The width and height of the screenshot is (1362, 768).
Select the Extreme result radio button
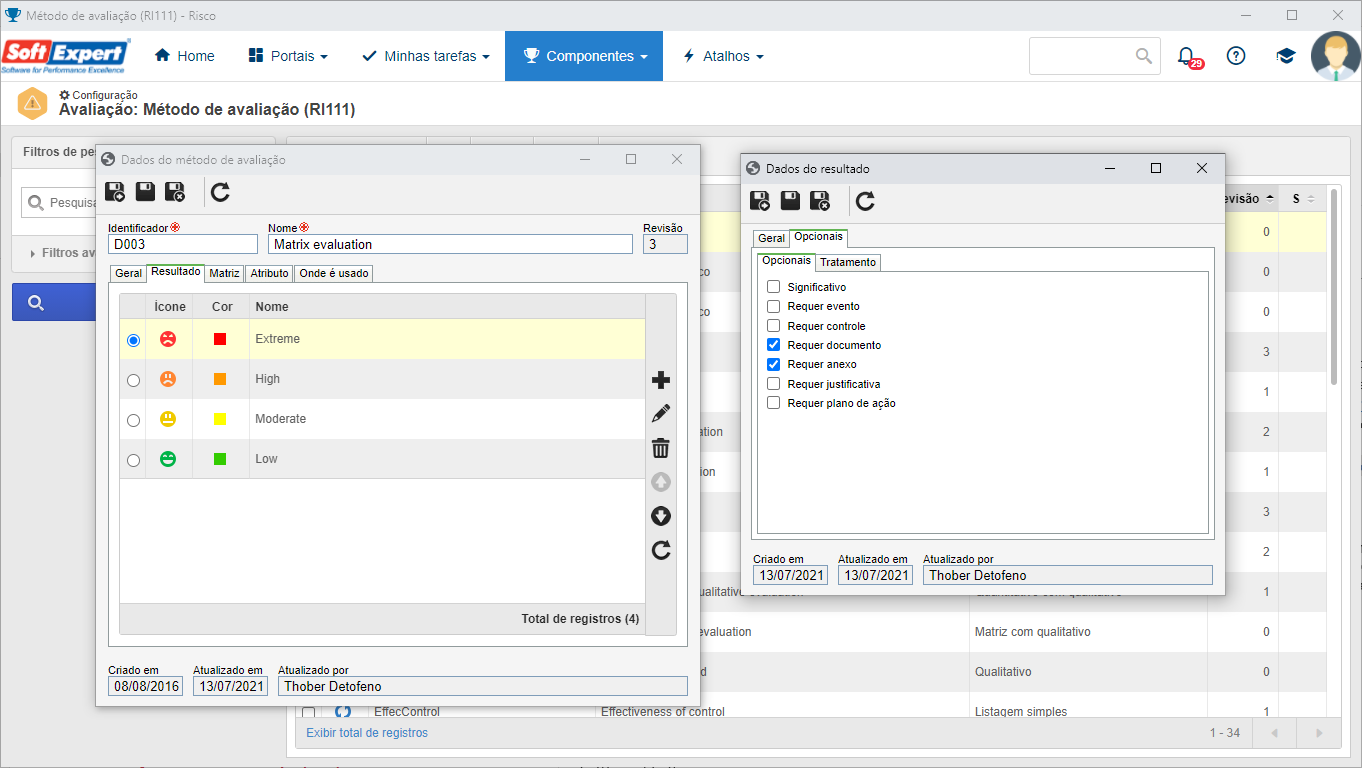[133, 340]
